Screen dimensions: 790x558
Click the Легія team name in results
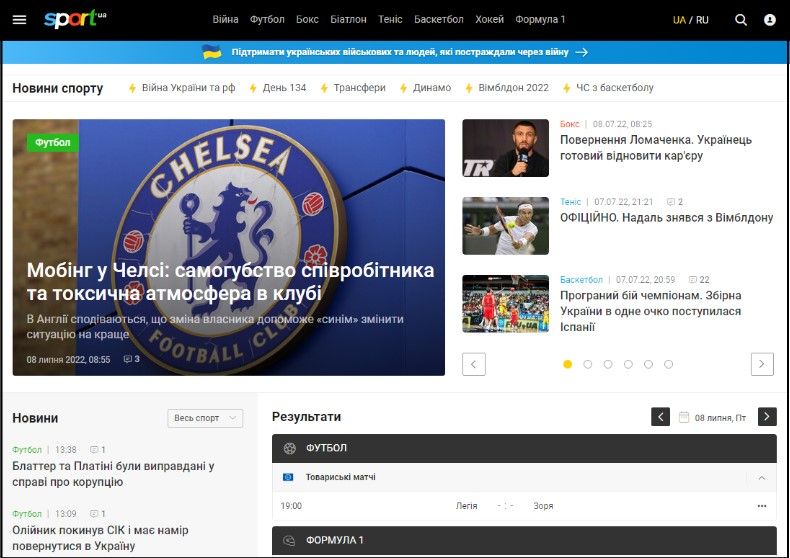[x=467, y=506]
